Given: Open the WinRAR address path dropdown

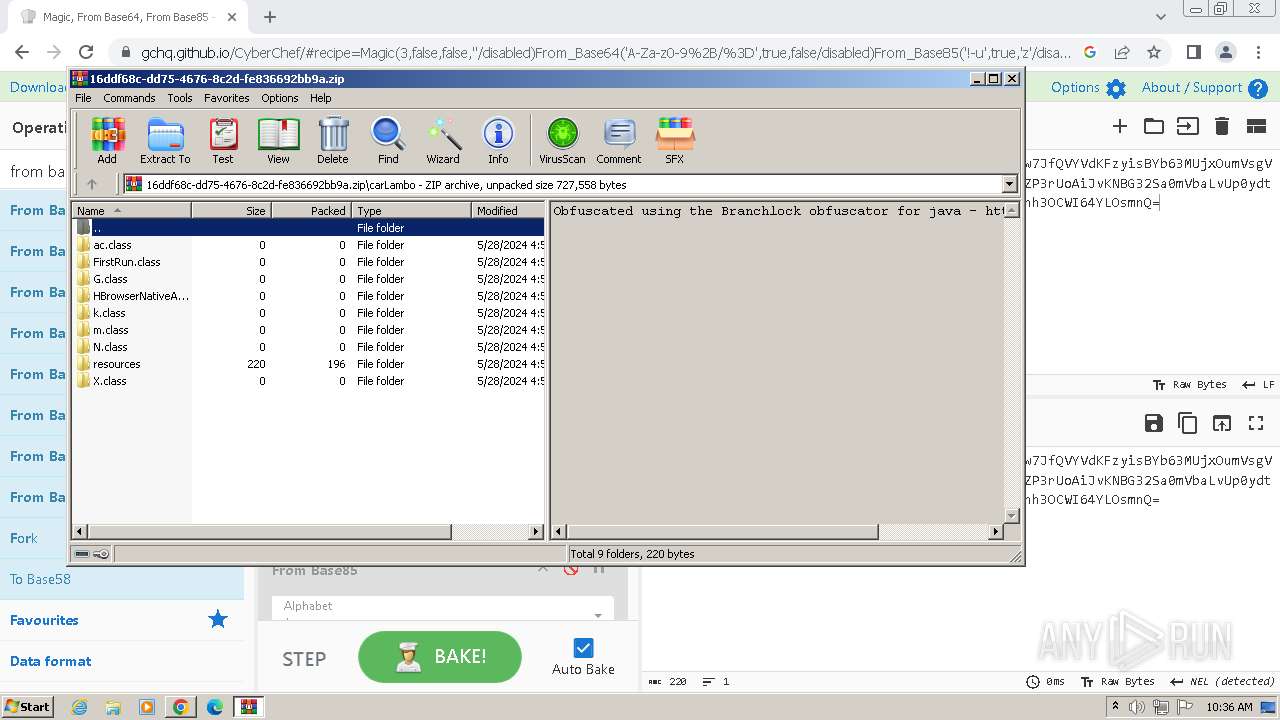Looking at the screenshot, I should tap(1009, 184).
